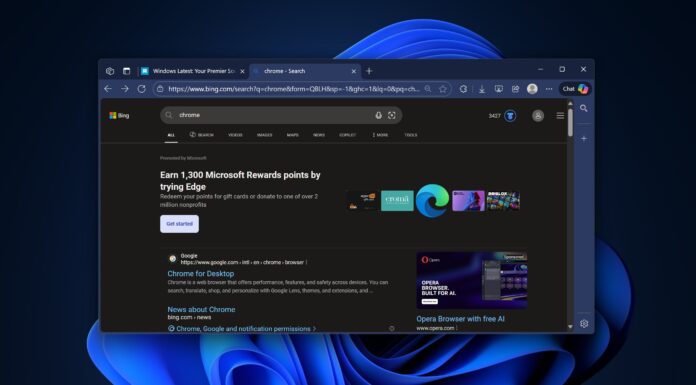Click the google.com result URL

click(242, 262)
